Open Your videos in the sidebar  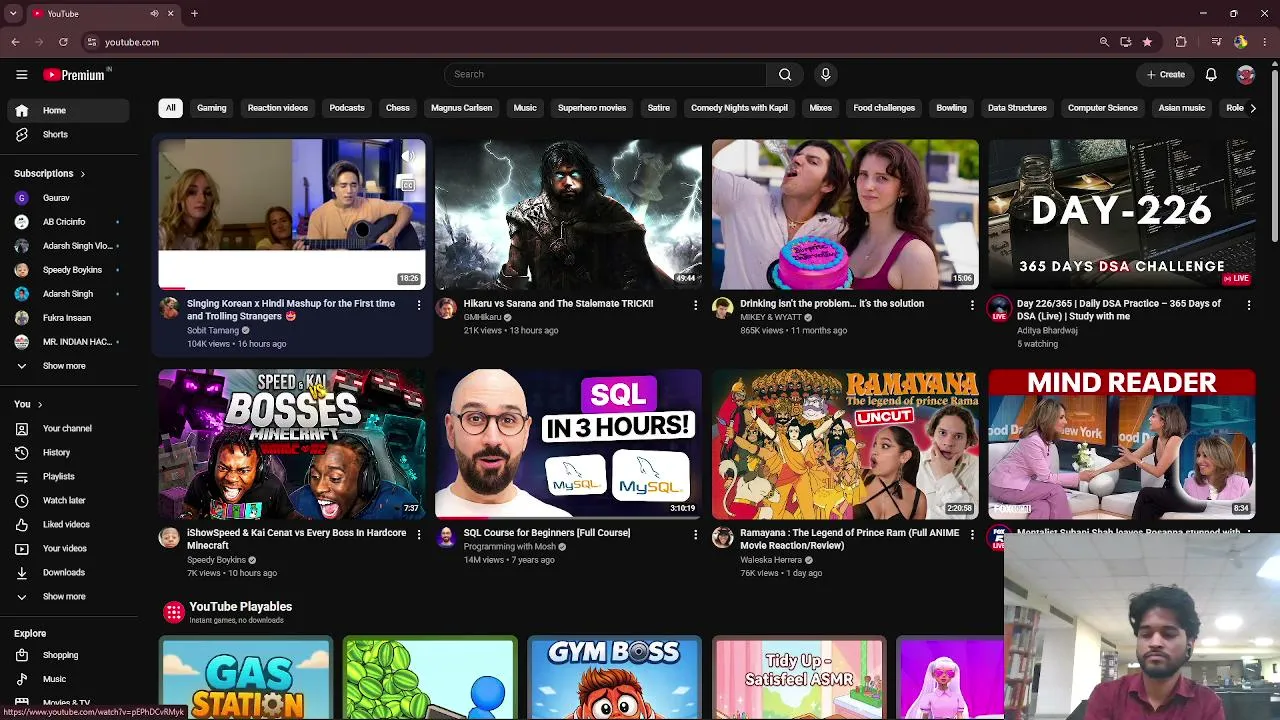tap(67, 548)
